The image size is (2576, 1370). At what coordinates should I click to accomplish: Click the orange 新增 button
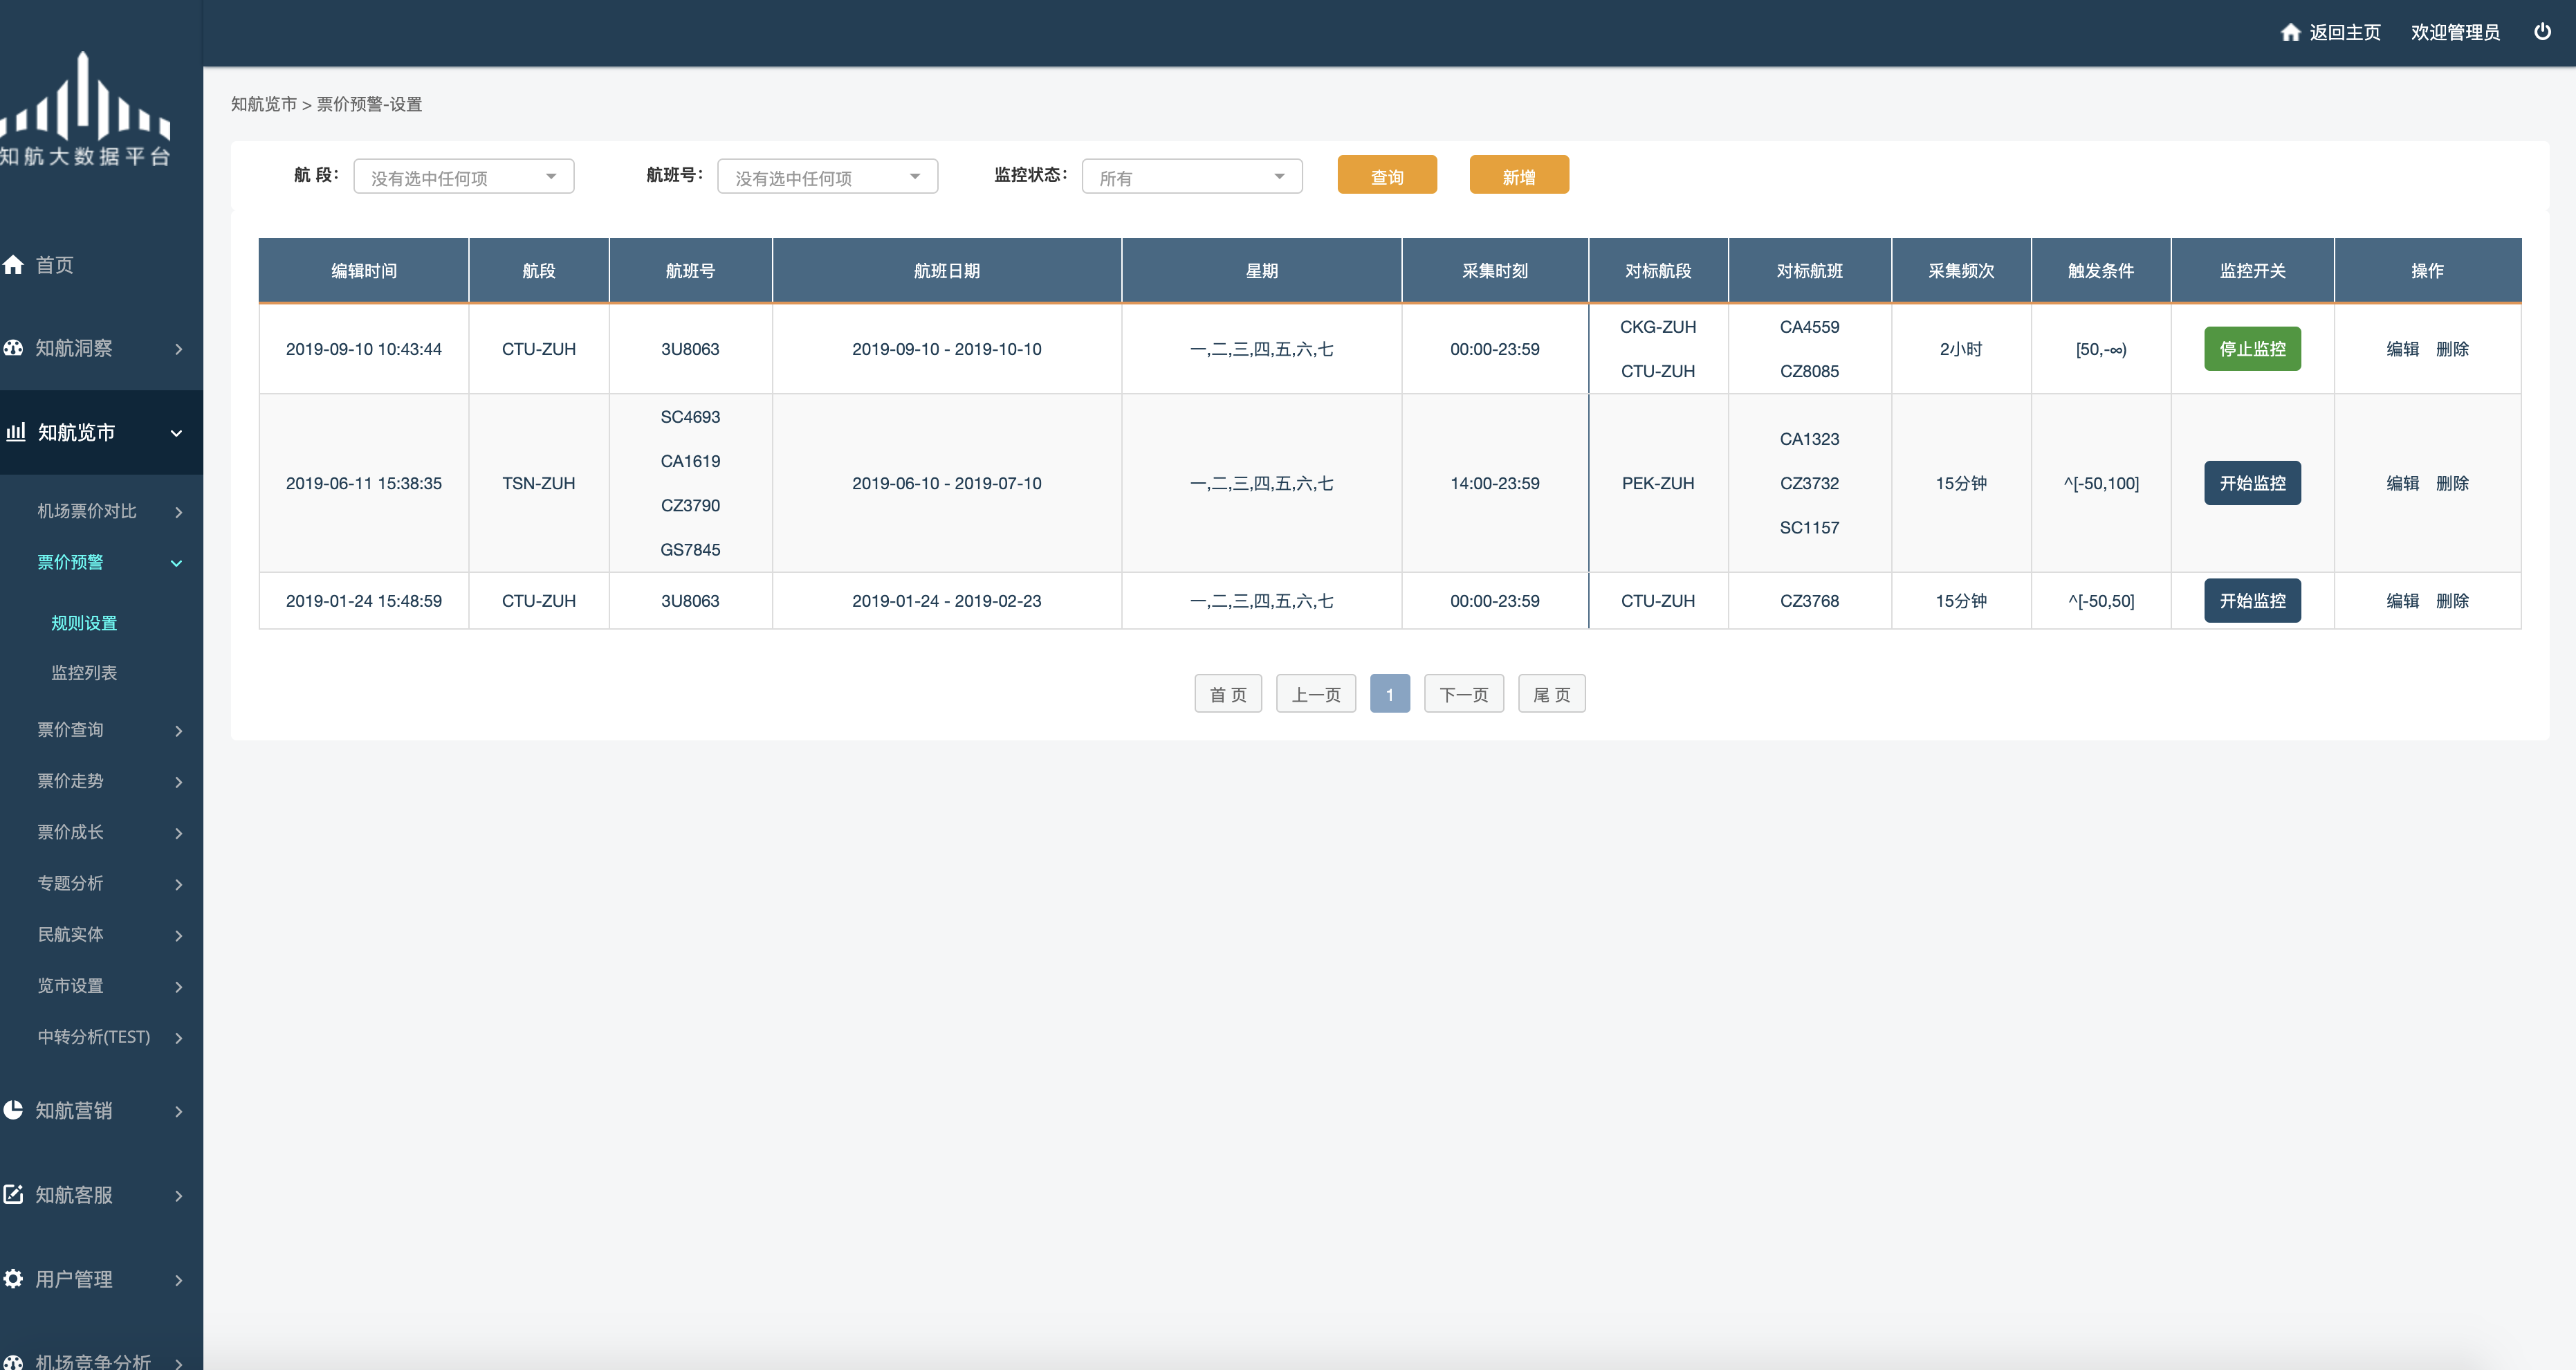1518,176
